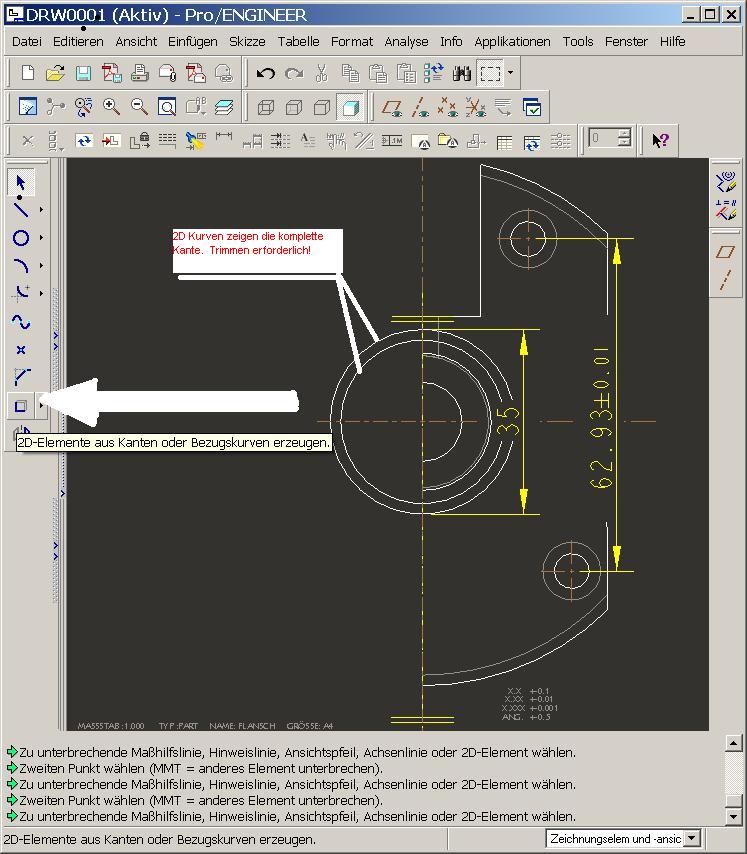Open the selection box dropdown arrow

point(510,72)
